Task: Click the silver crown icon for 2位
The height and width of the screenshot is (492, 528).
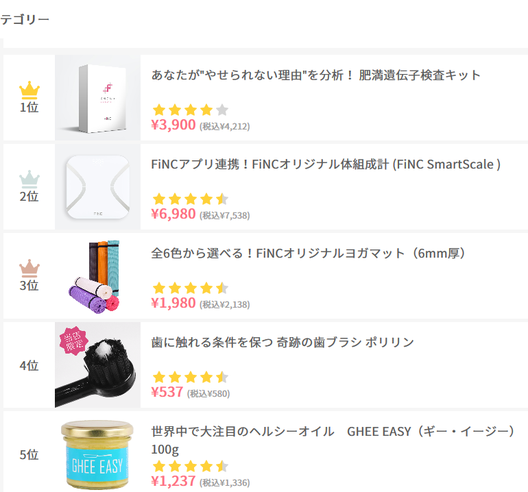Action: 29,179
